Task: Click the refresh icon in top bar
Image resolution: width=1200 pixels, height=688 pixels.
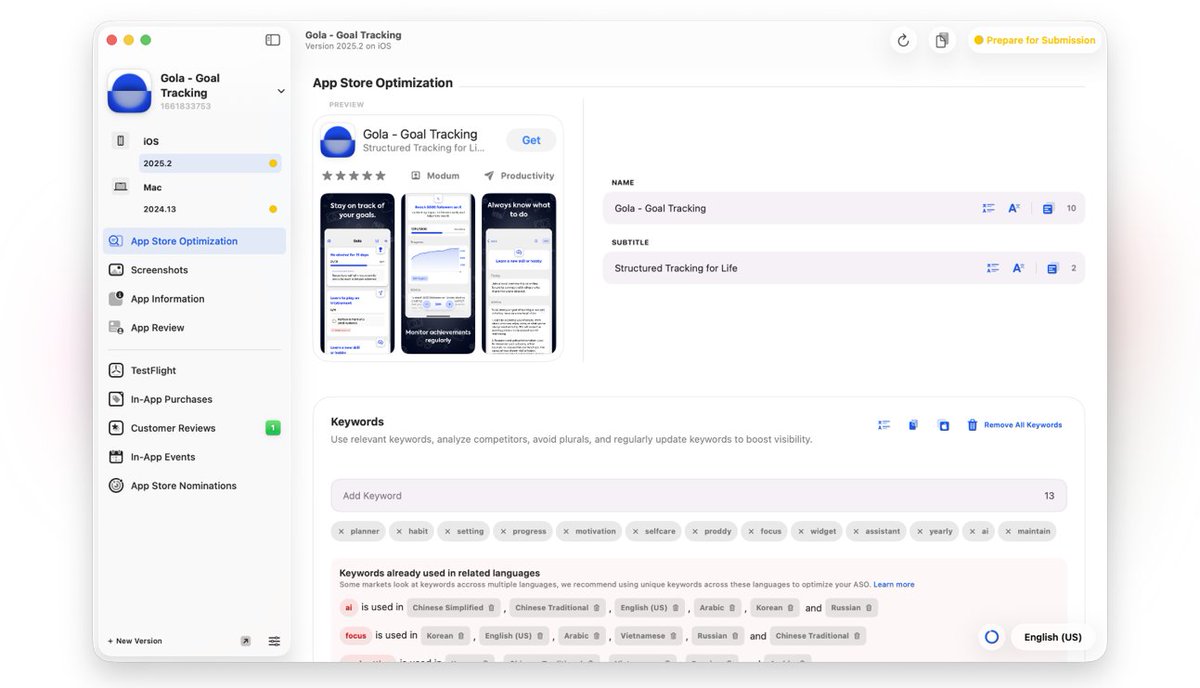Action: (903, 40)
